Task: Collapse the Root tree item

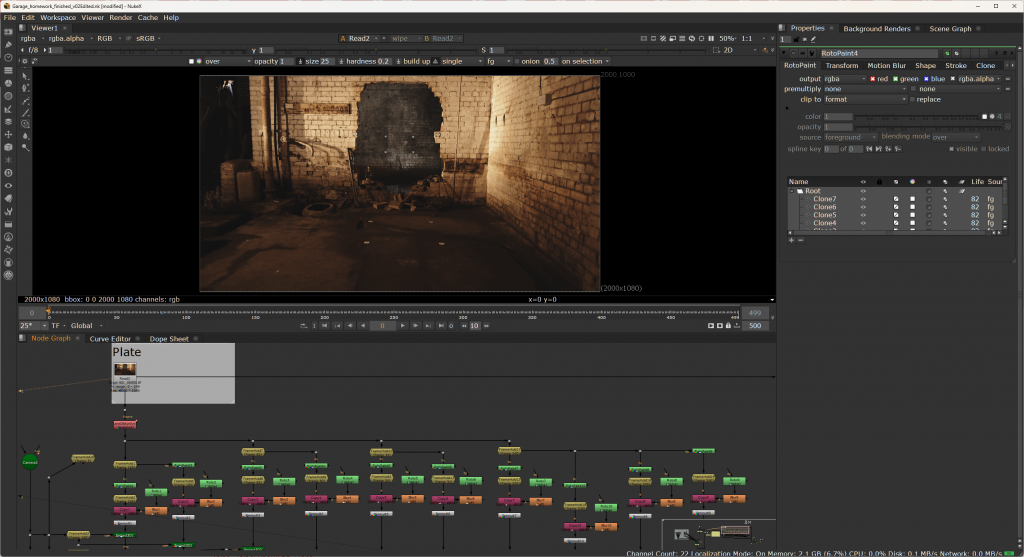Action: coord(792,191)
